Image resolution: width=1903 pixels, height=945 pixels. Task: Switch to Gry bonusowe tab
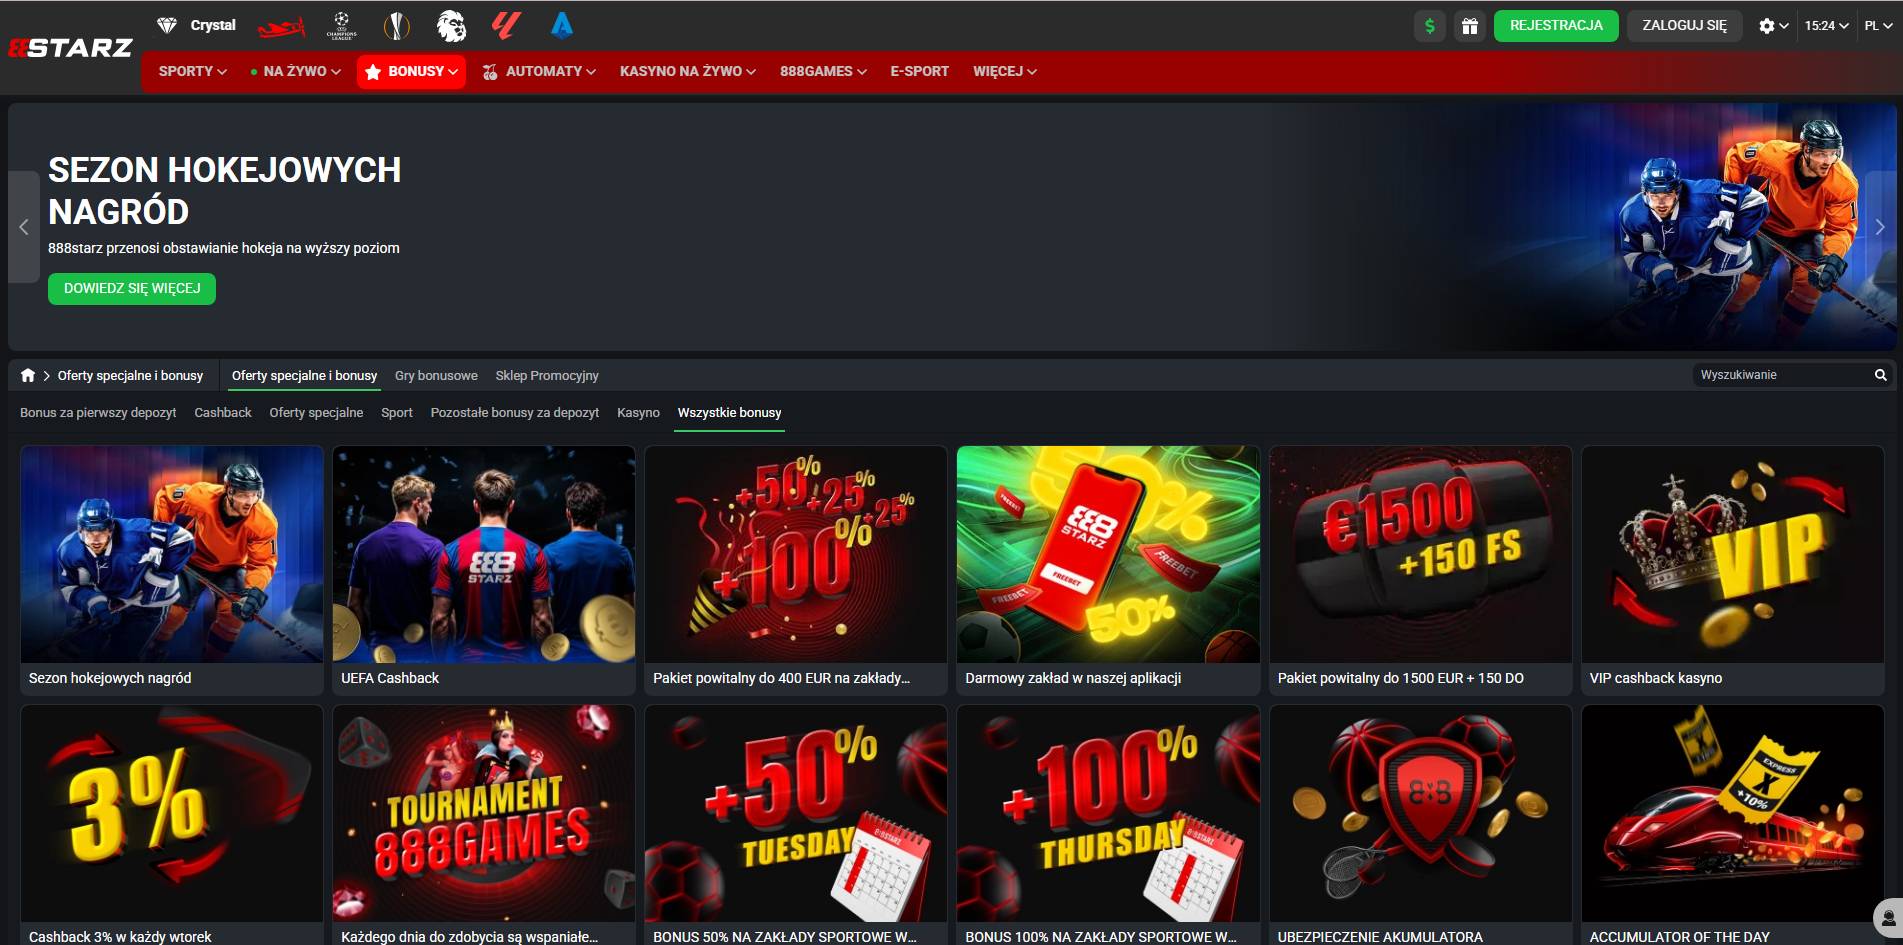click(436, 375)
